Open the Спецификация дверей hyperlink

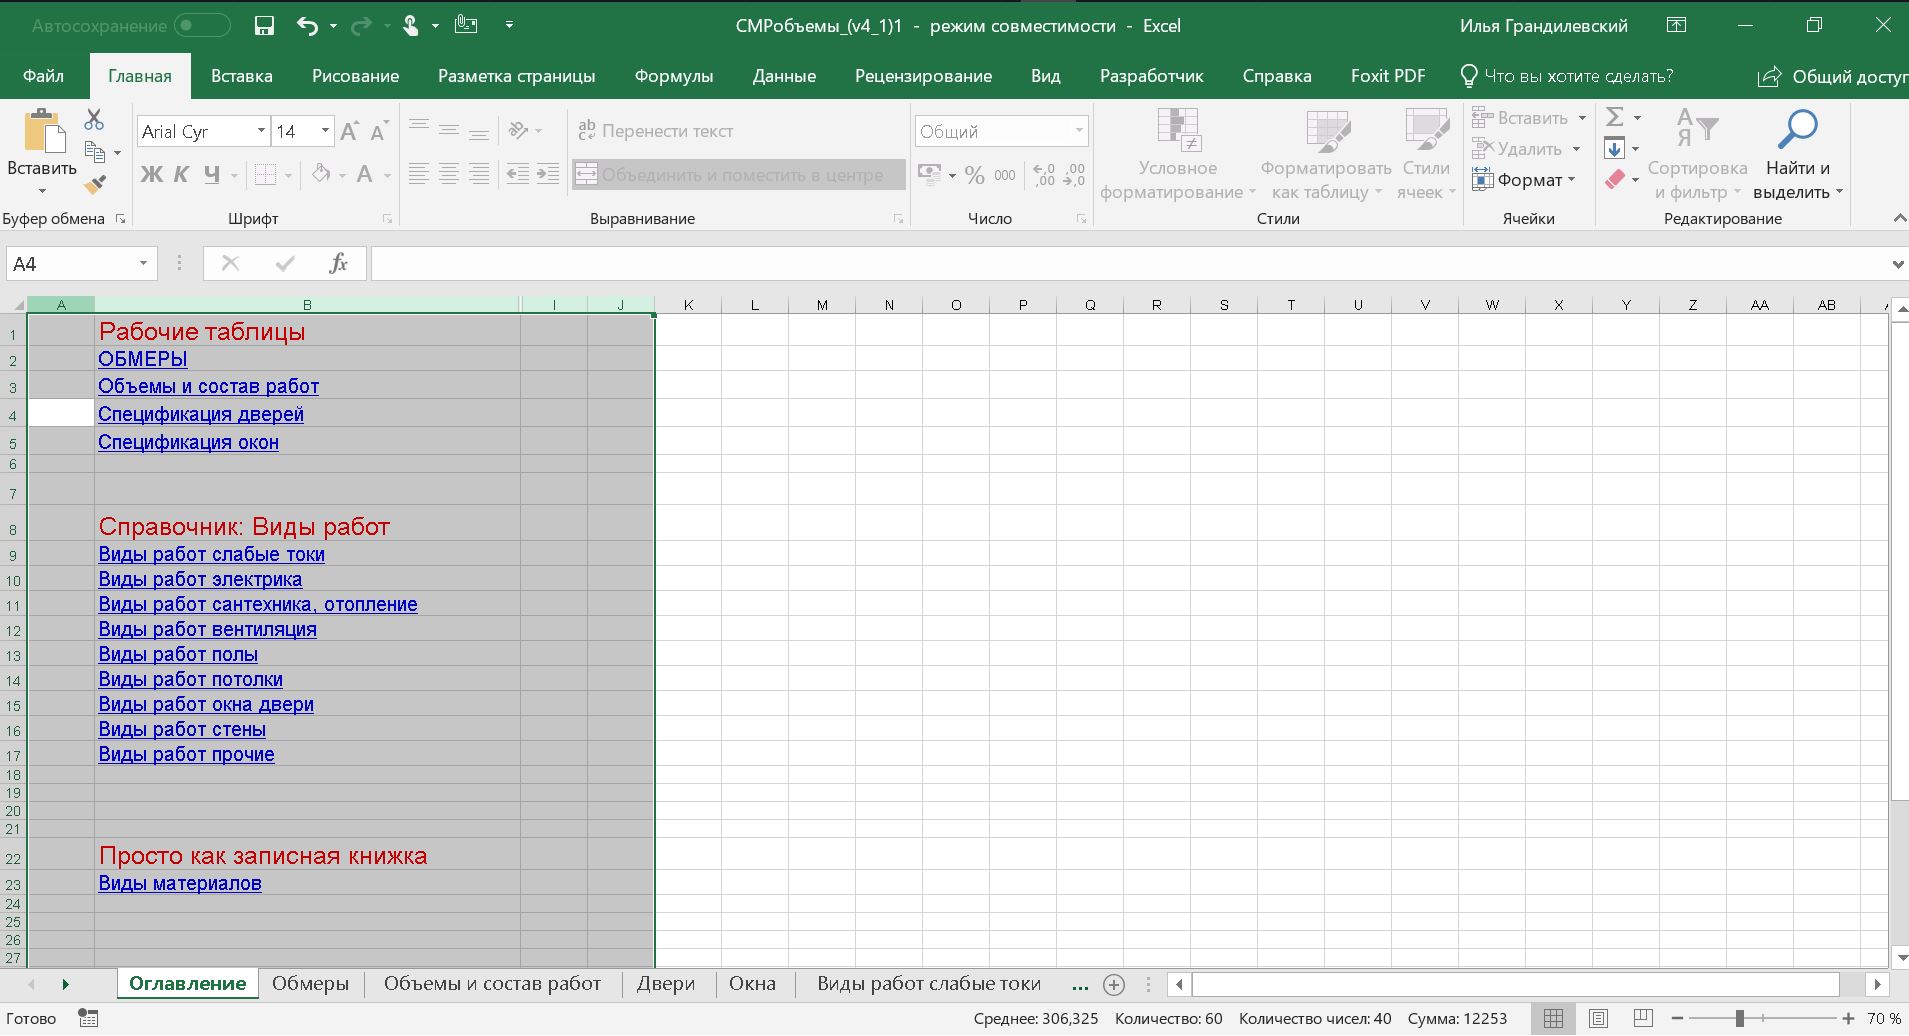[200, 414]
